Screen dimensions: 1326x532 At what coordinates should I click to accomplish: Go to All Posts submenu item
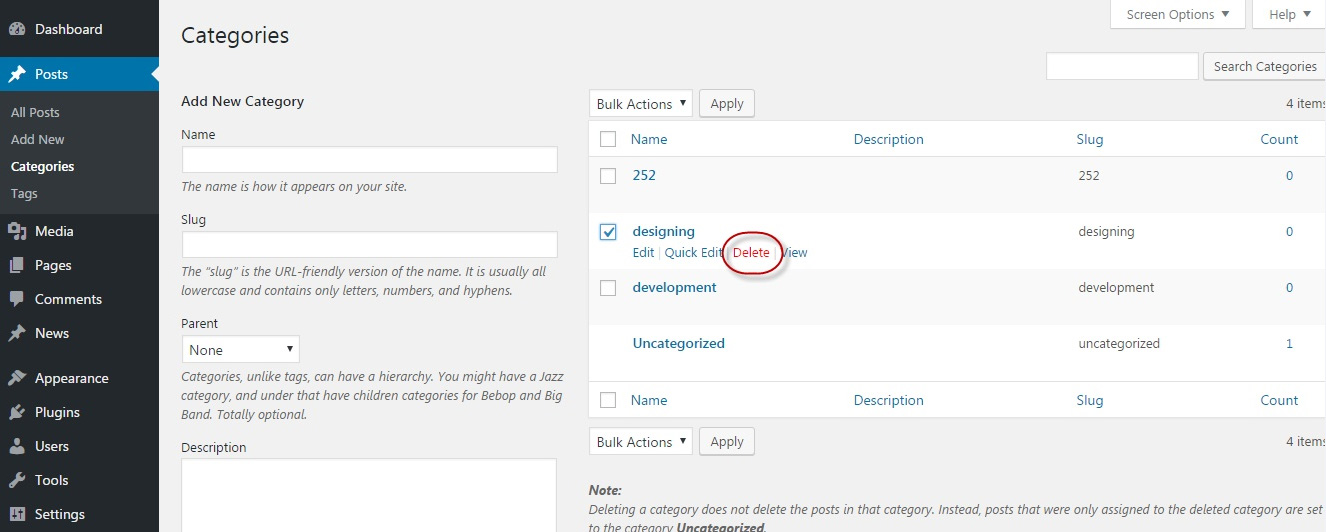tap(35, 112)
